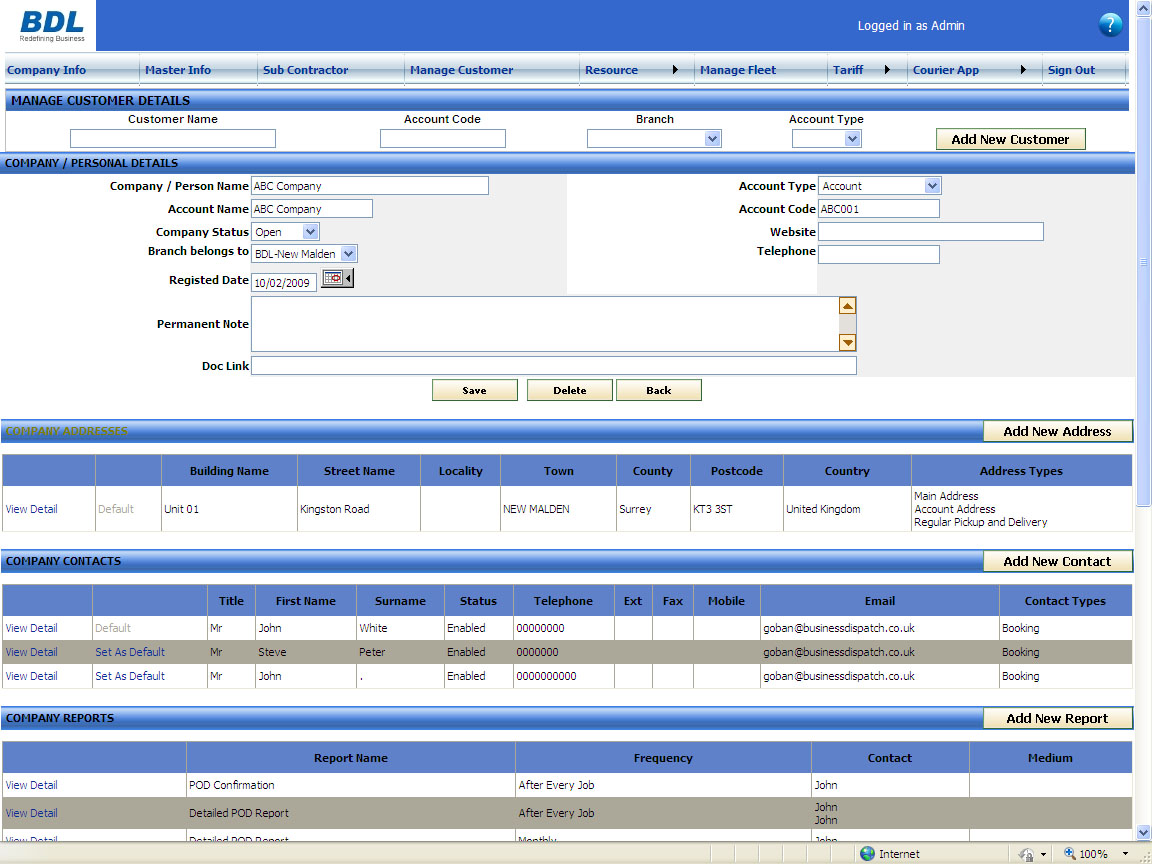Screen dimensions: 1152x864
Task: Click the Address Types column header
Action: (1021, 471)
